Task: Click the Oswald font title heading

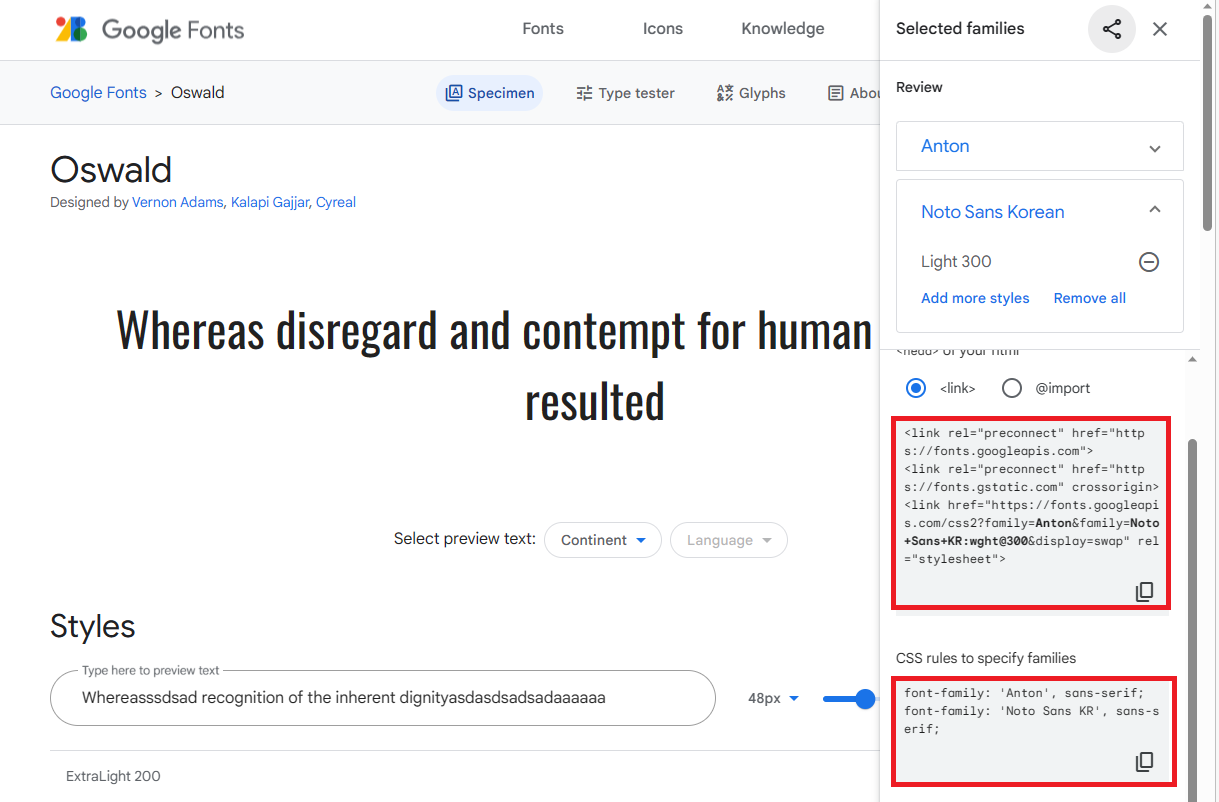Action: [x=111, y=170]
